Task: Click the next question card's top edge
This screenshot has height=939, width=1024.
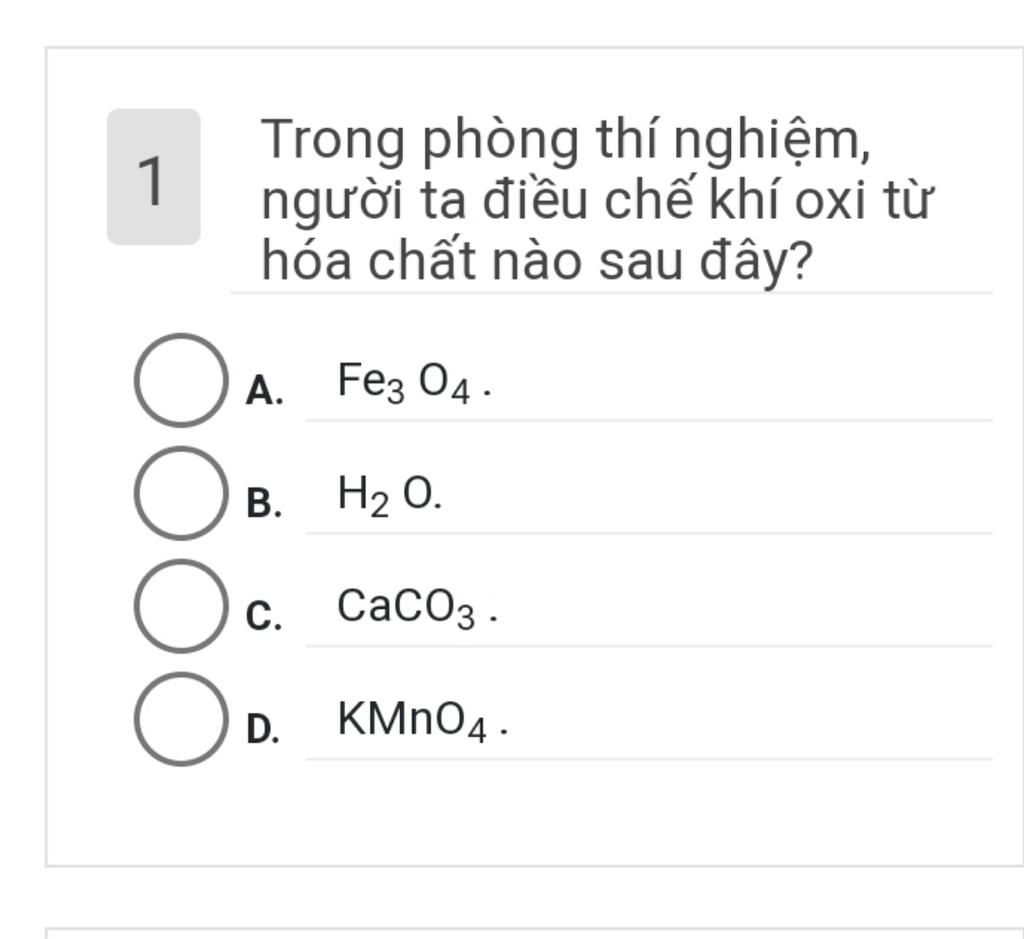Action: point(534,929)
